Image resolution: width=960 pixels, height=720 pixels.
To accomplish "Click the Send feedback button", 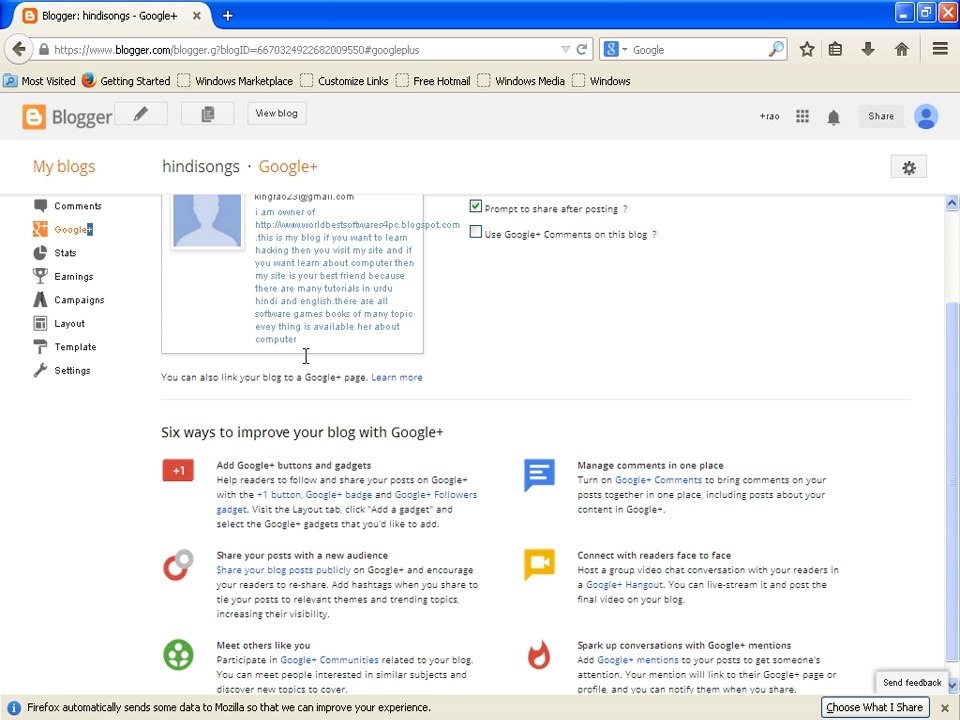I will 912,682.
